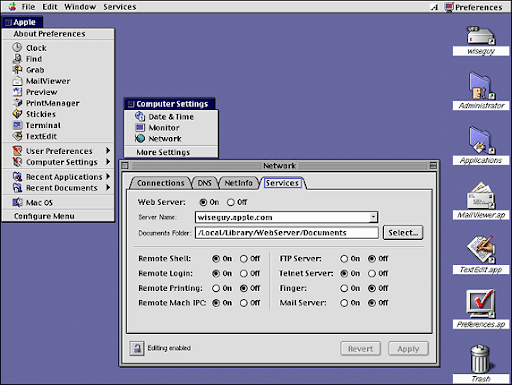The image size is (512, 385).
Task: Set Remote Shell to On
Action: coord(216,259)
